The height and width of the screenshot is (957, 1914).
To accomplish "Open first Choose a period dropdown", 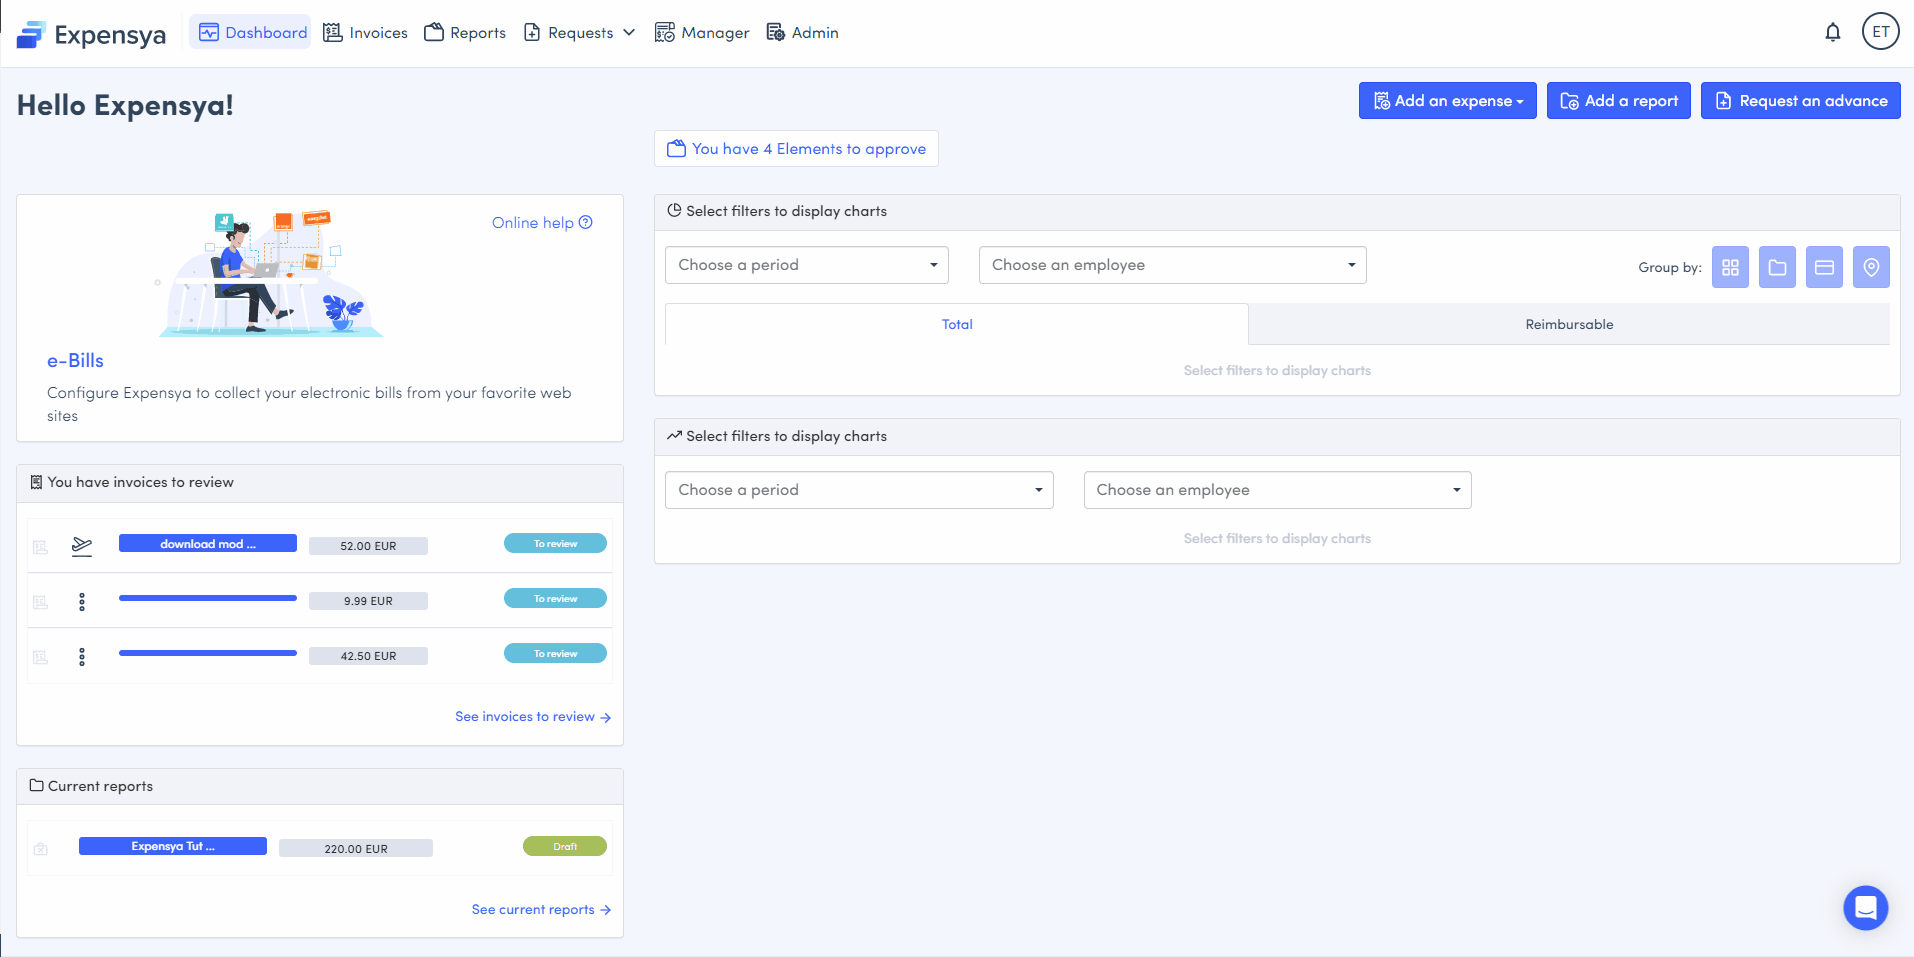I will tap(806, 265).
